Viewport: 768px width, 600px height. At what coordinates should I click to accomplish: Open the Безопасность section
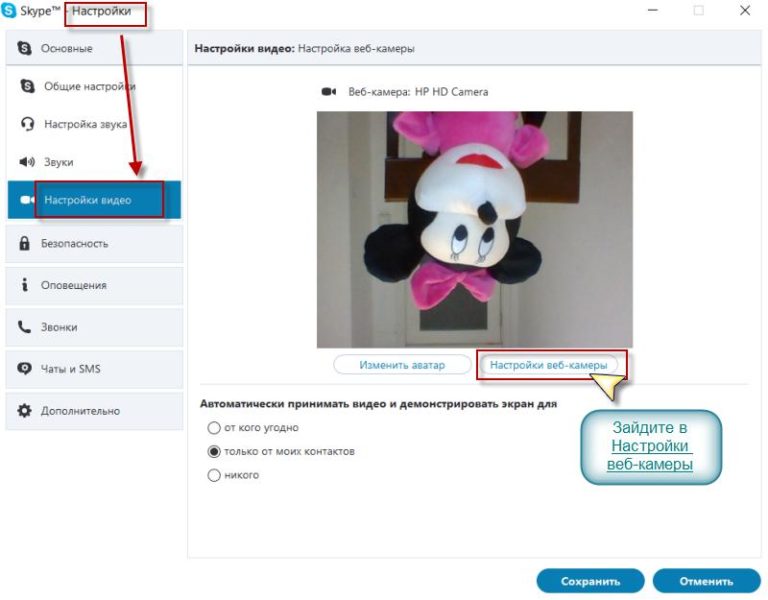click(x=94, y=243)
